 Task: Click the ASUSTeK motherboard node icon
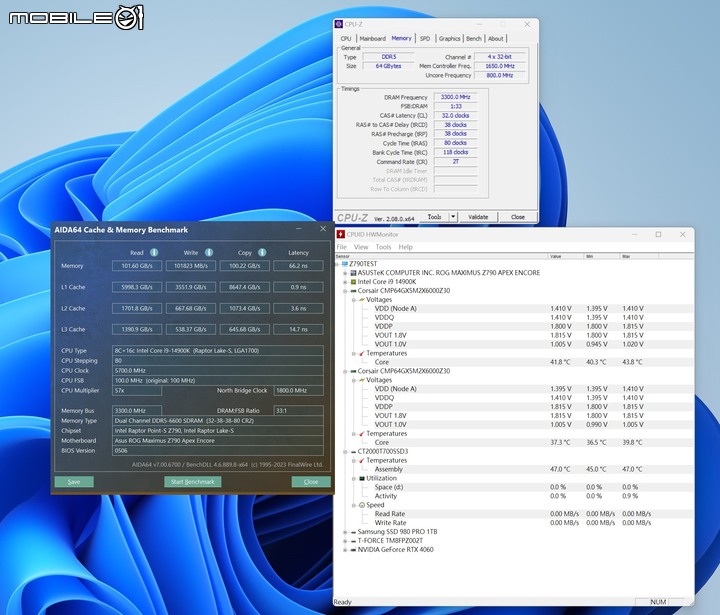click(353, 273)
